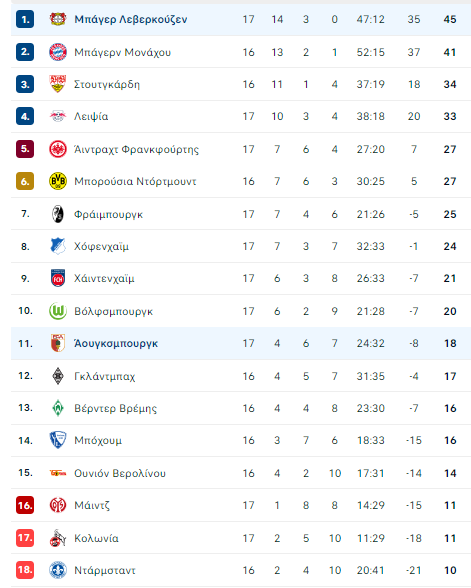This screenshot has width=471, height=588.
Task: Open the Μπάγερν Μονάχου team page
Action: click(x=123, y=52)
